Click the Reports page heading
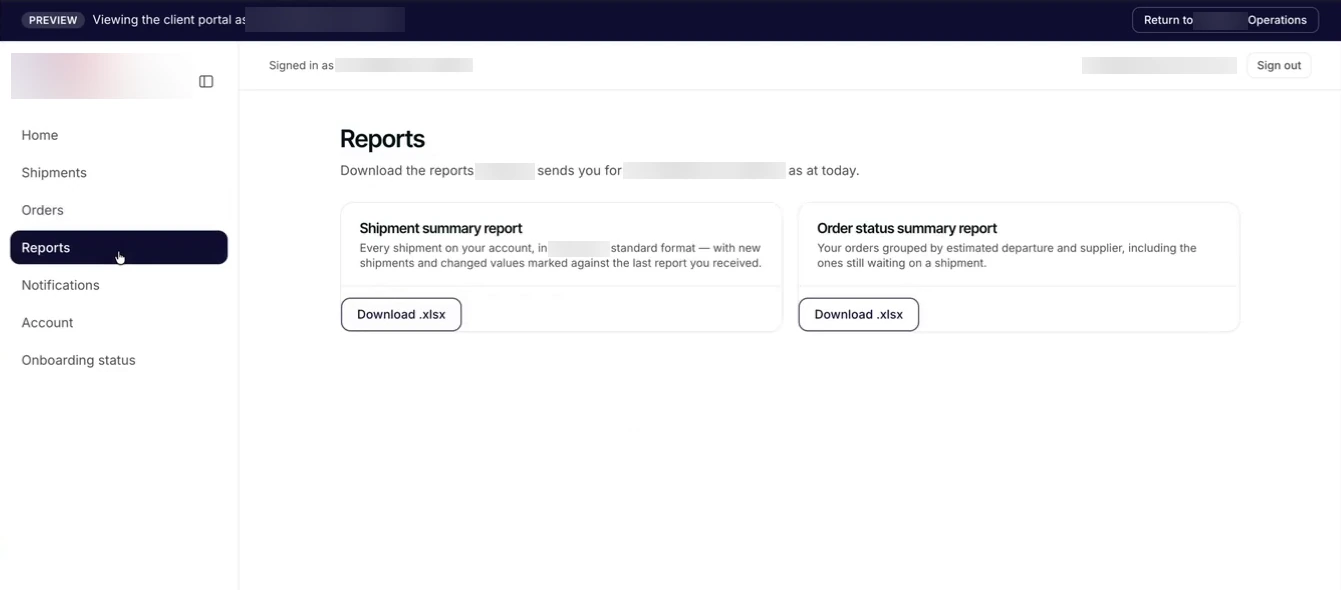1341x590 pixels. pyautogui.click(x=382, y=139)
